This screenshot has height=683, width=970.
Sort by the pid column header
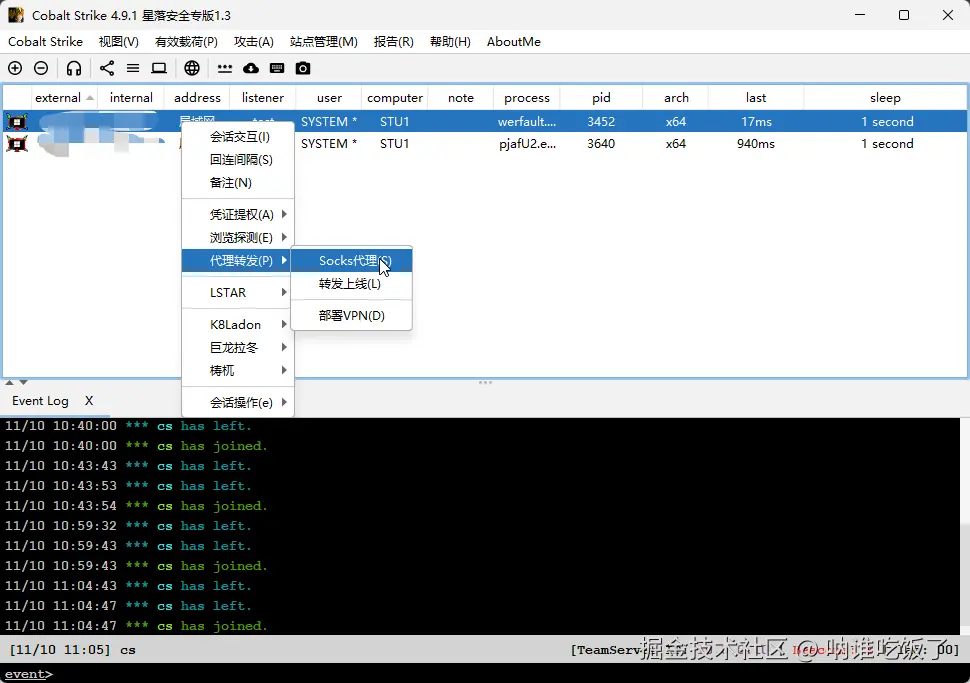601,98
